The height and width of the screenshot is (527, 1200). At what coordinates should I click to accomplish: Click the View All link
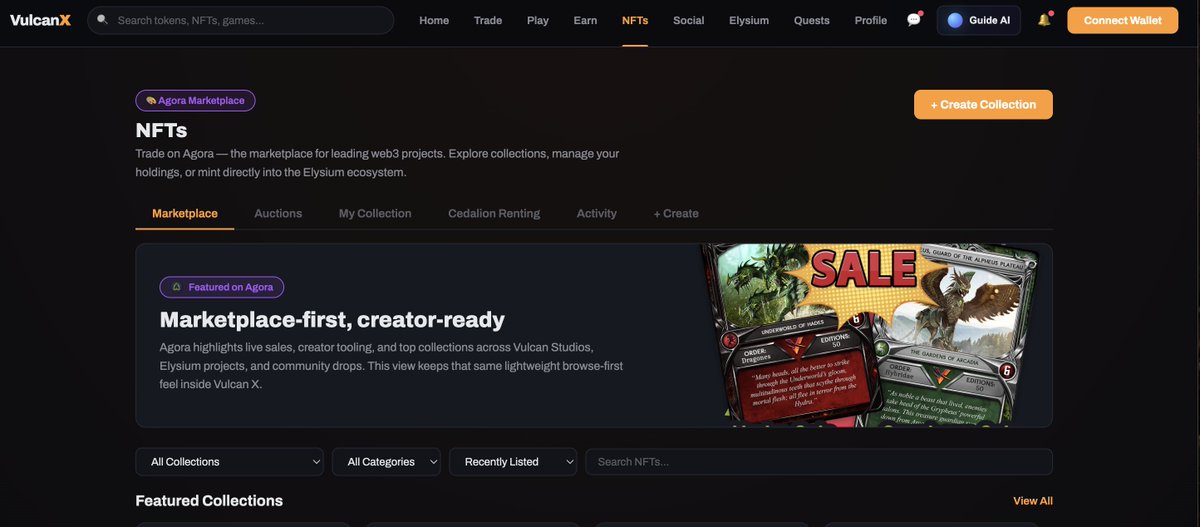[x=1033, y=501]
